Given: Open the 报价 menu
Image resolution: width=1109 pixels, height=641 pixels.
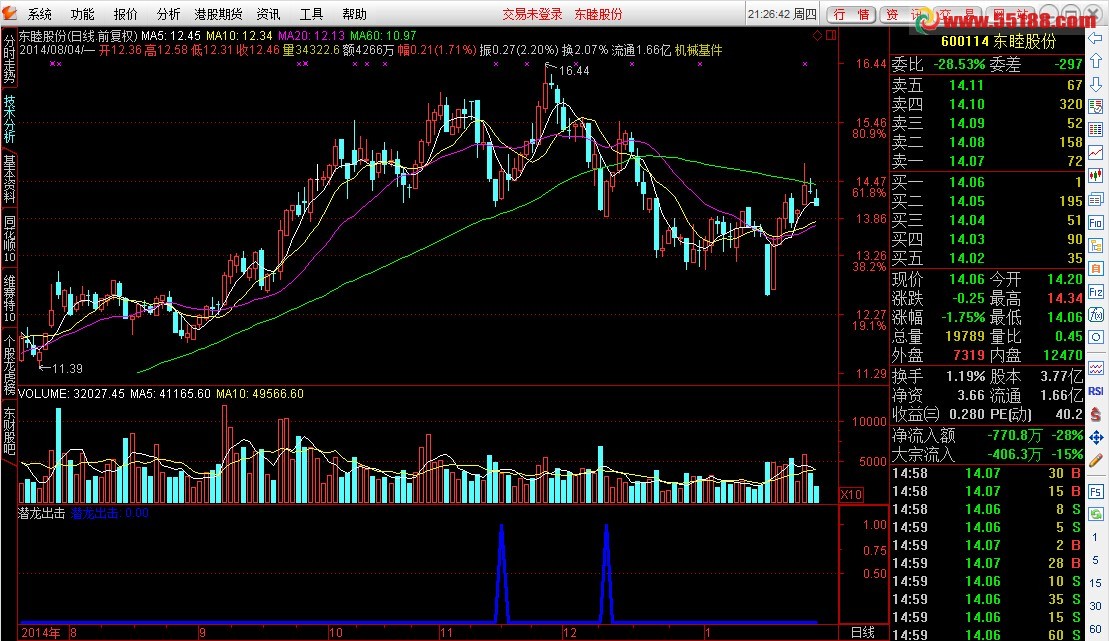Looking at the screenshot, I should 125,14.
